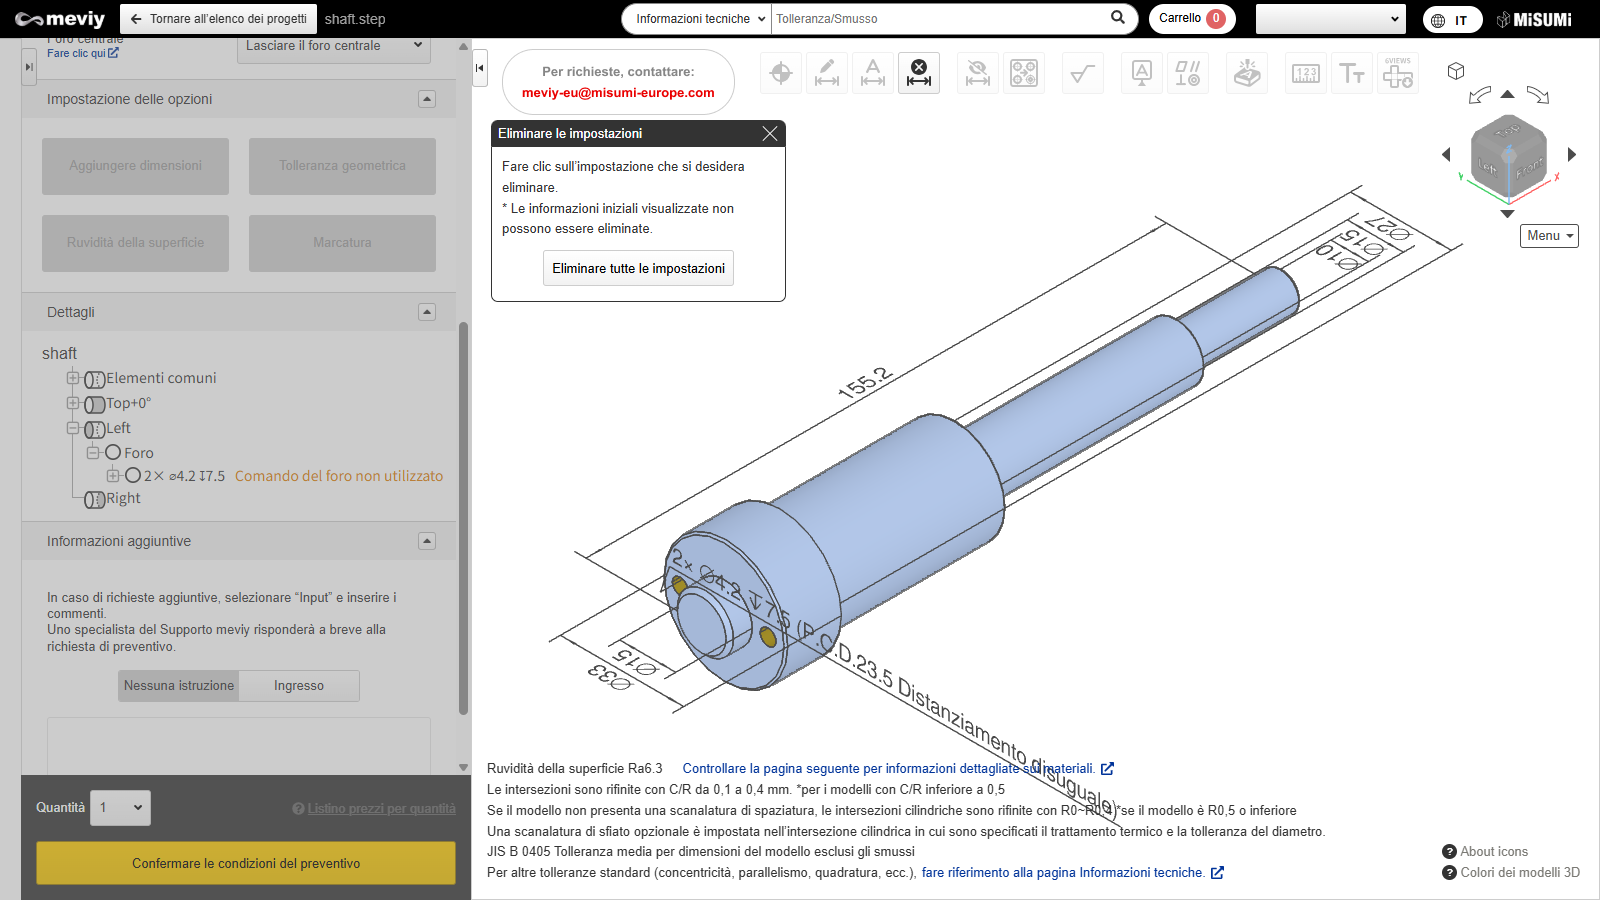
Task: Click the 6VIEWS download icon
Action: click(x=1398, y=73)
